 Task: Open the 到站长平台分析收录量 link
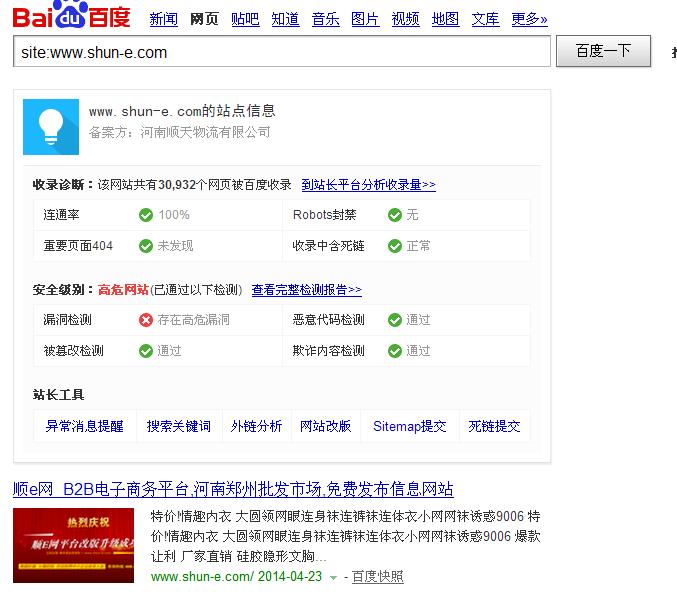pyautogui.click(x=368, y=185)
